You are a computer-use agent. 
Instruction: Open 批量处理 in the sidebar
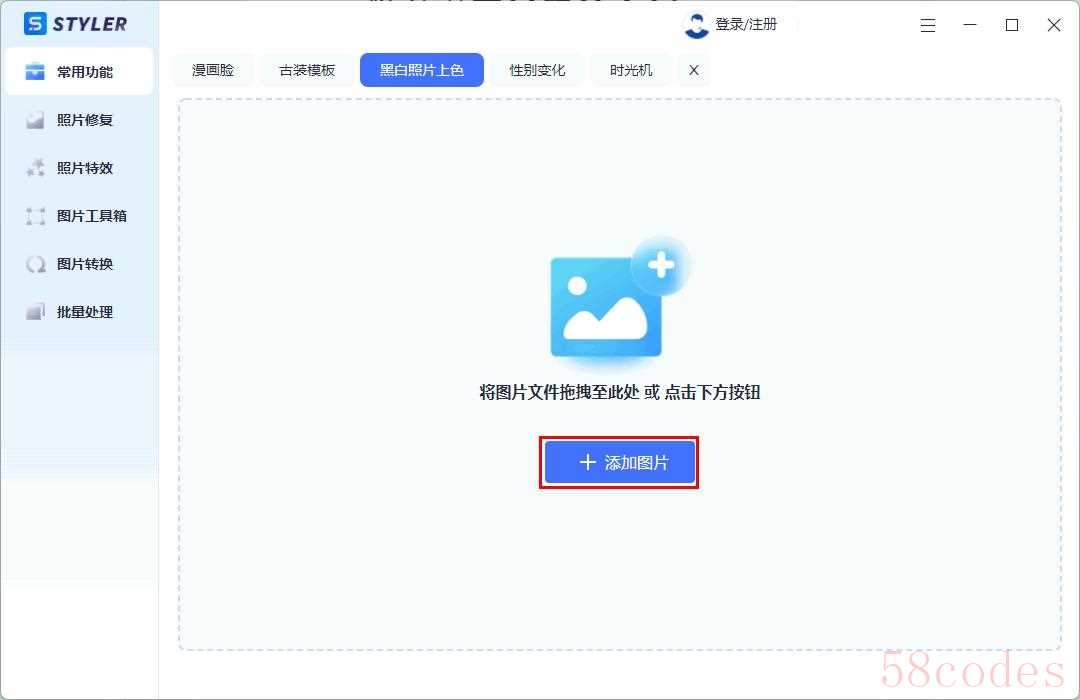click(79, 312)
